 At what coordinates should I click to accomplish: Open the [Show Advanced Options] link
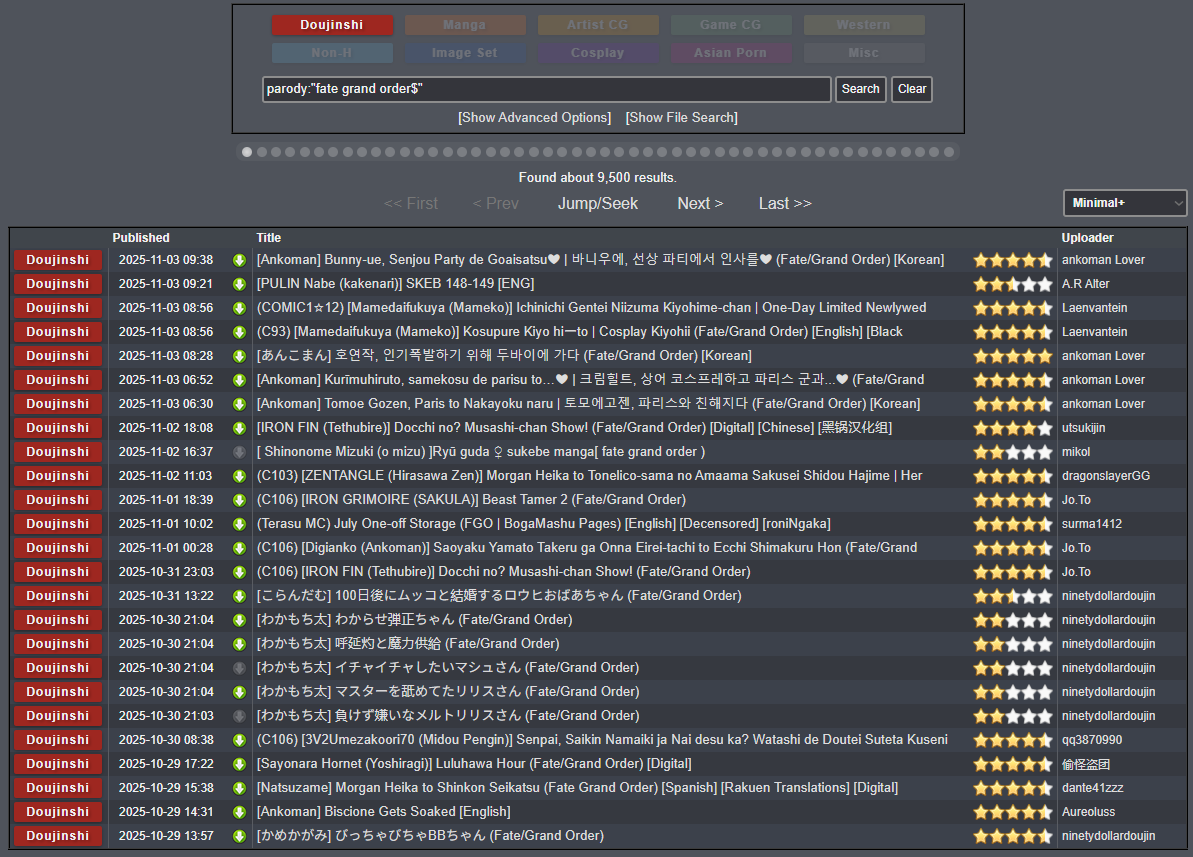coord(535,118)
